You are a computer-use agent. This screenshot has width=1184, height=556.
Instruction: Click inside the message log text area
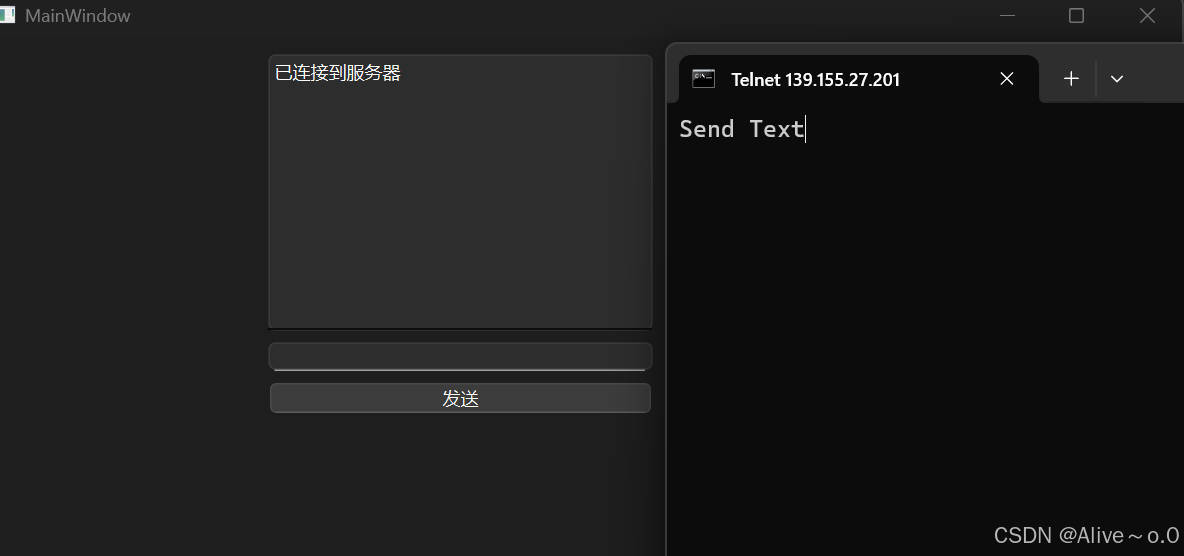click(x=460, y=204)
